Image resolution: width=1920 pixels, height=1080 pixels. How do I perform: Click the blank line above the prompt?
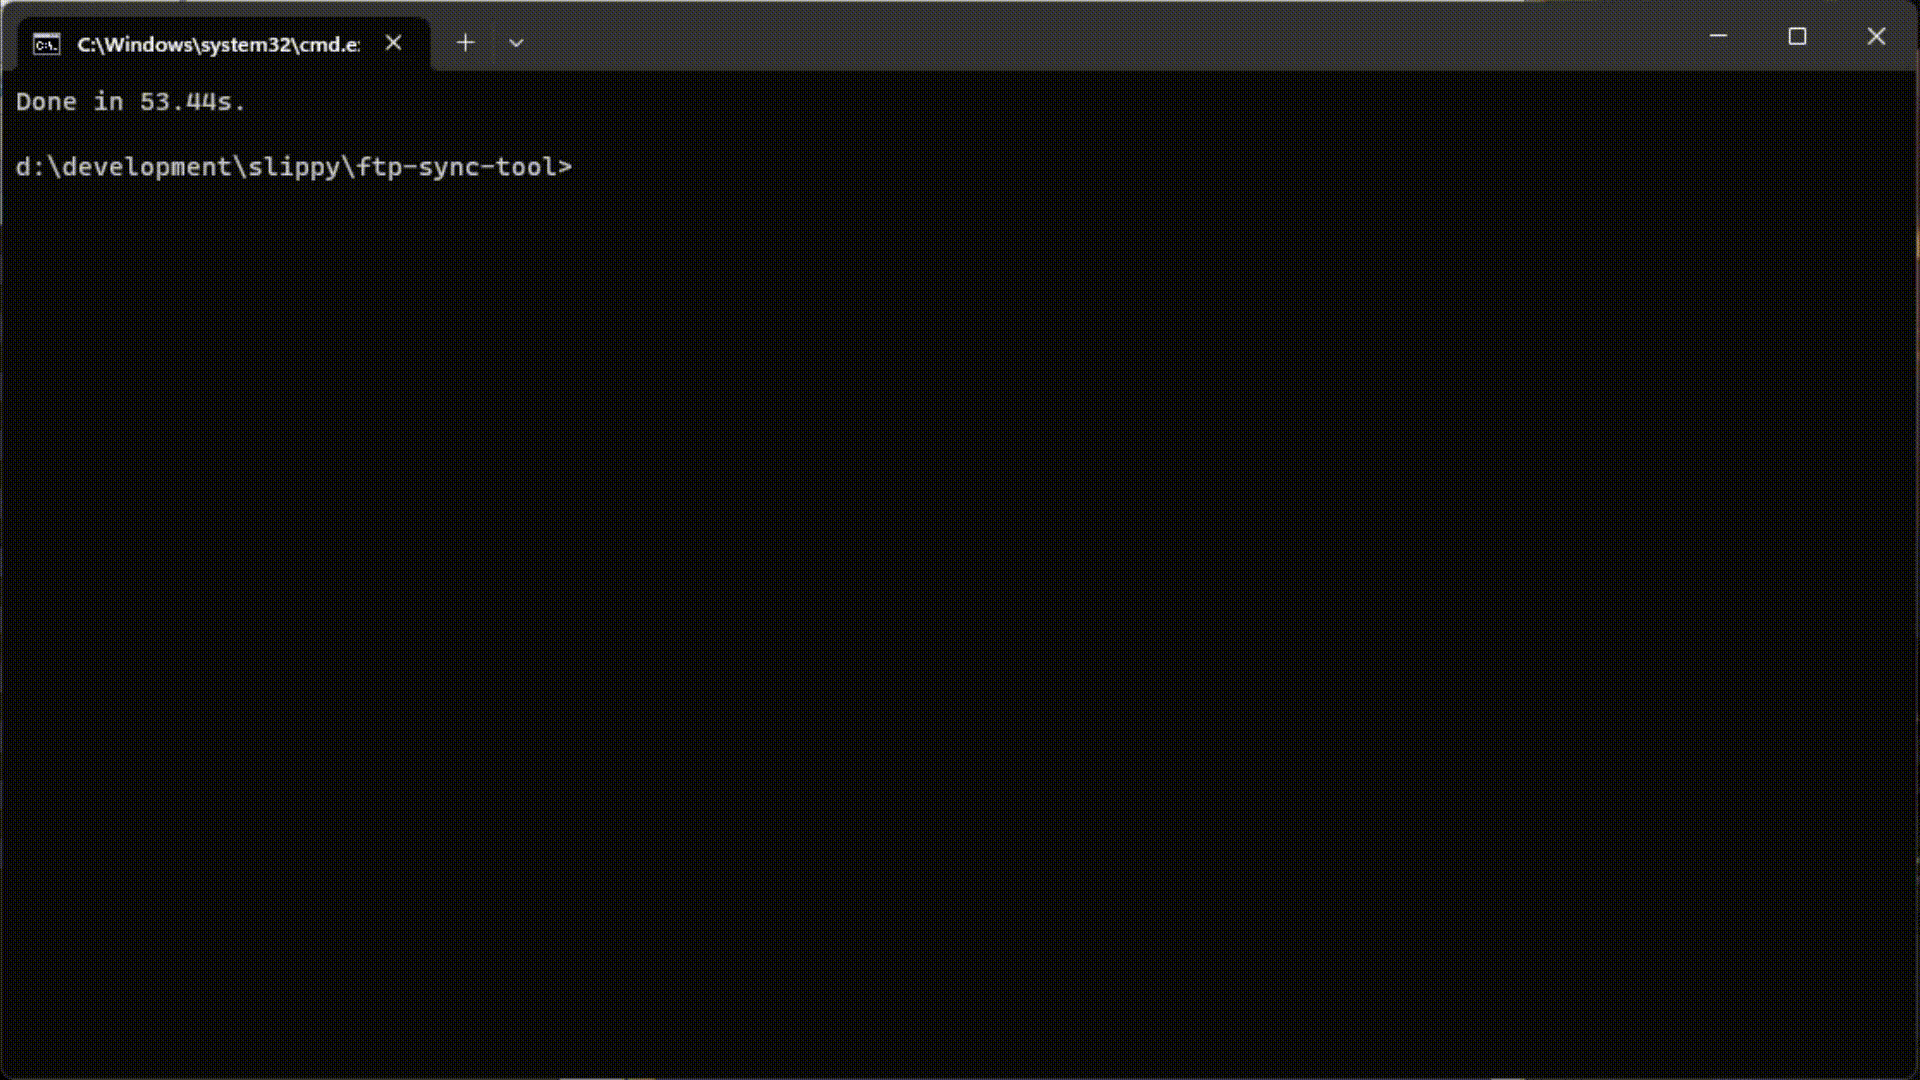coord(300,135)
